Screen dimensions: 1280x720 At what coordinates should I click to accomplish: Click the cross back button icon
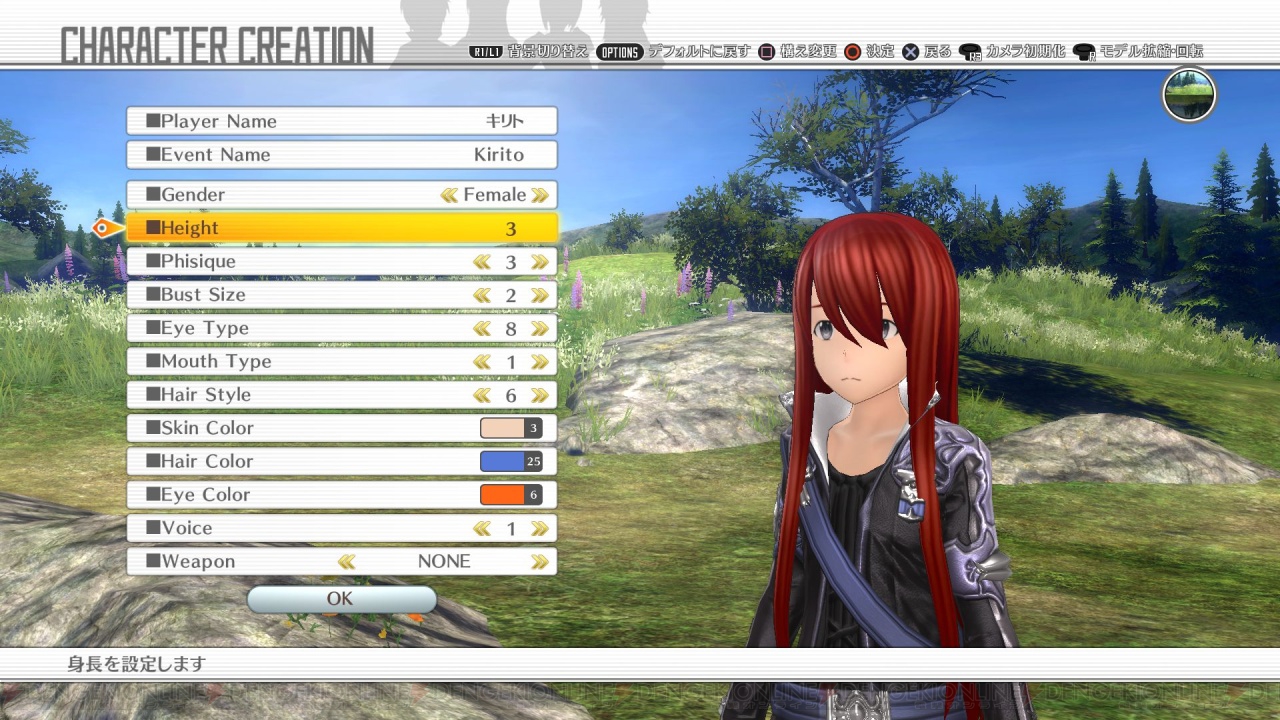(910, 51)
